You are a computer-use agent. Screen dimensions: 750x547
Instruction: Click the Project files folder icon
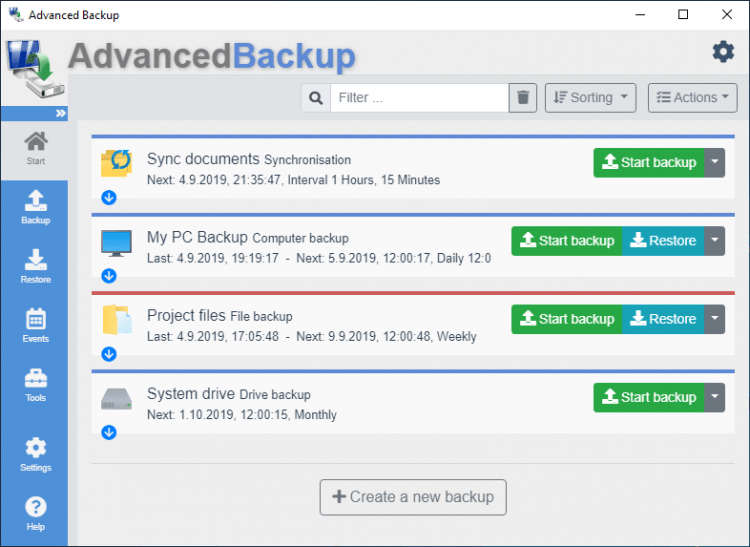point(116,319)
